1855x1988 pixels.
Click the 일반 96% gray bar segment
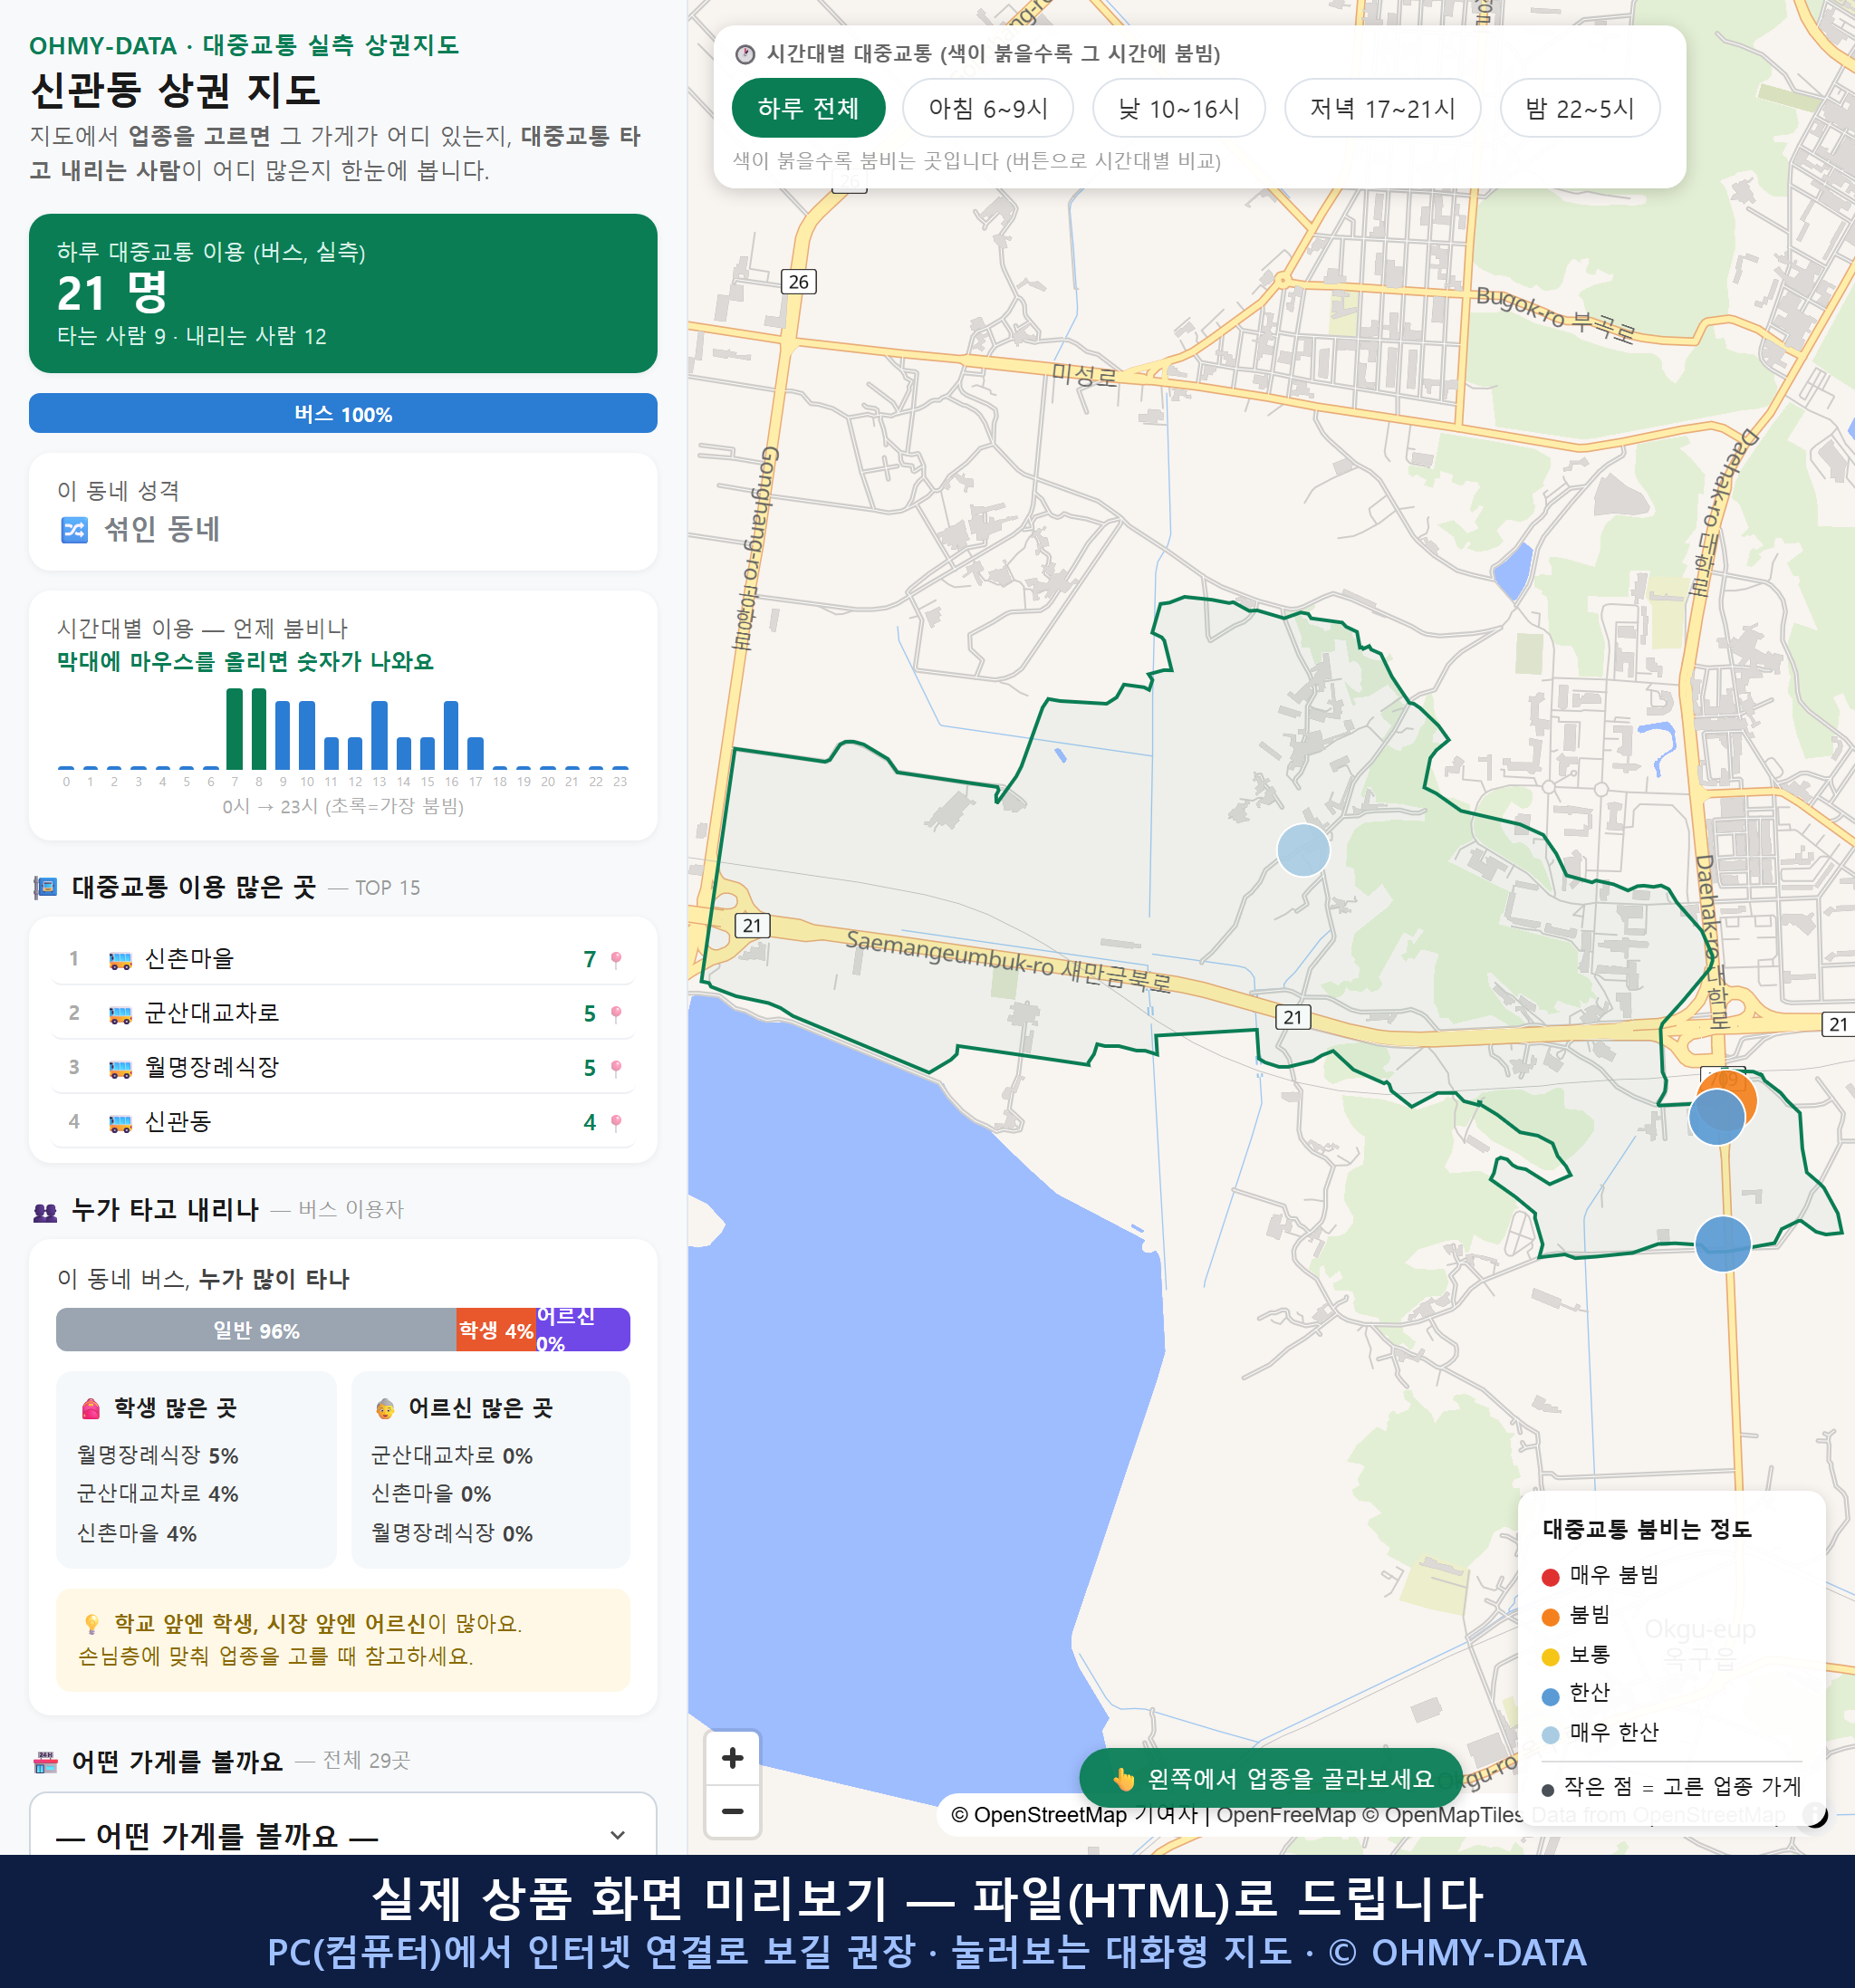tap(256, 1330)
